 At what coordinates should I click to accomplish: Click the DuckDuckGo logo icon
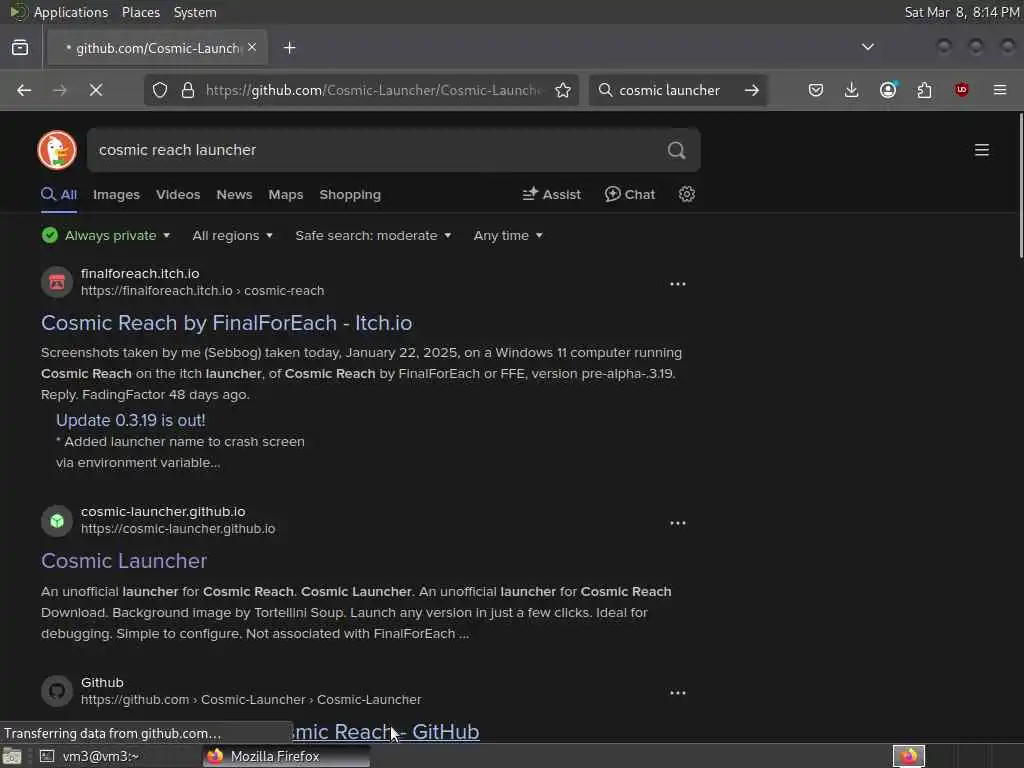click(x=57, y=150)
